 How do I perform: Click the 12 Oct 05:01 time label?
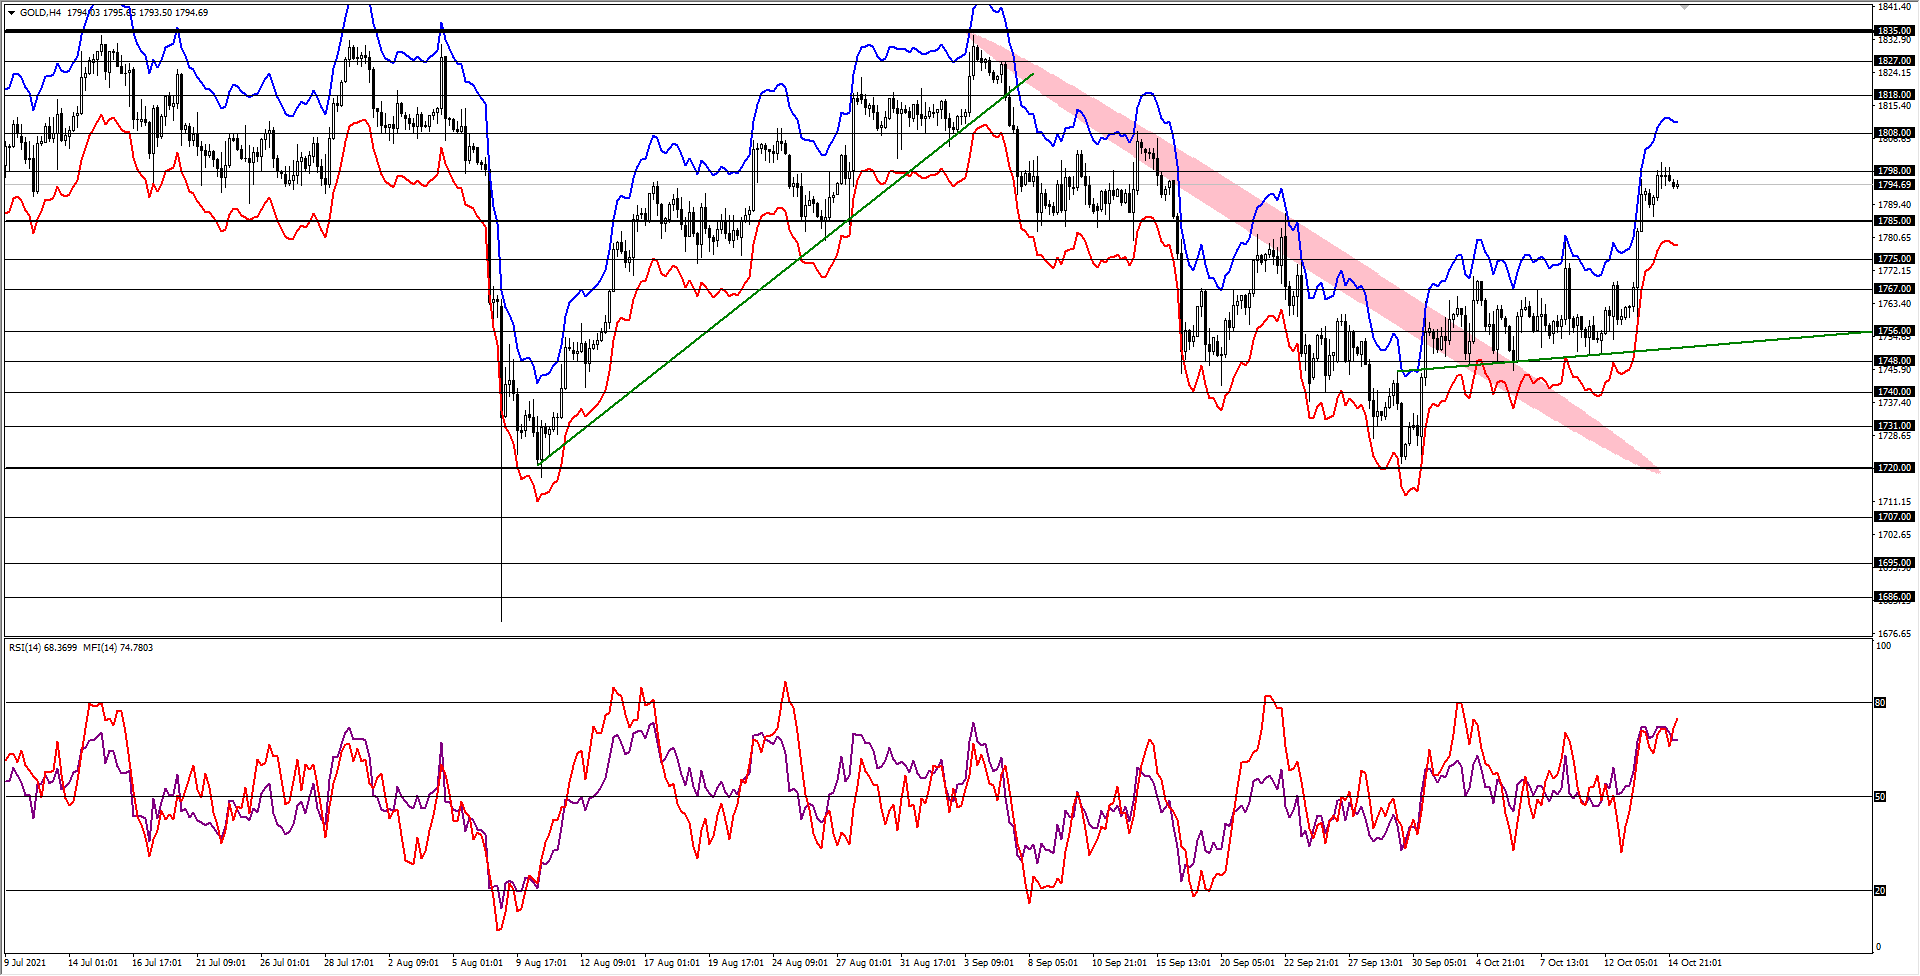click(x=1632, y=963)
